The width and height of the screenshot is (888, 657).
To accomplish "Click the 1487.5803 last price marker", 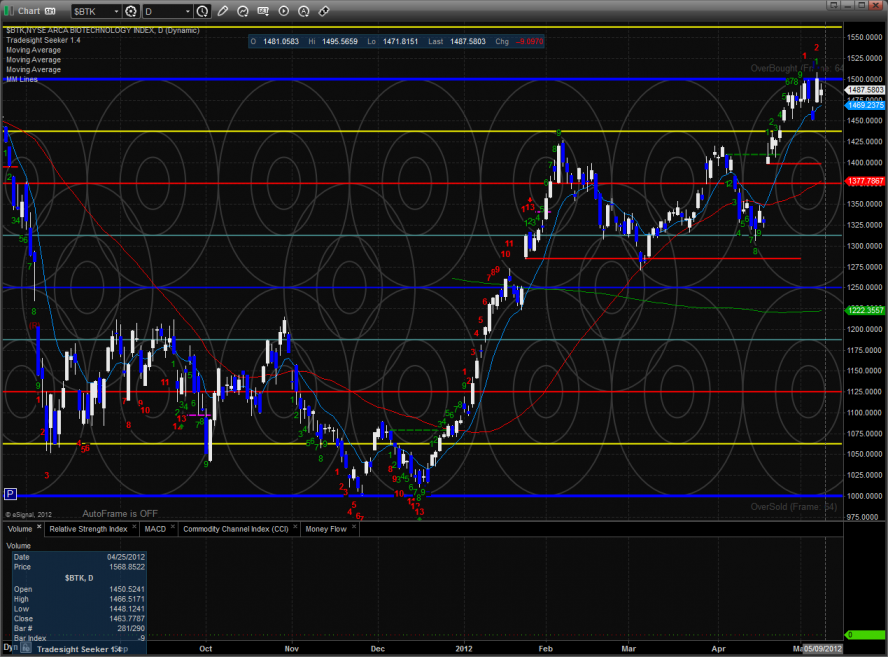I will (865, 89).
